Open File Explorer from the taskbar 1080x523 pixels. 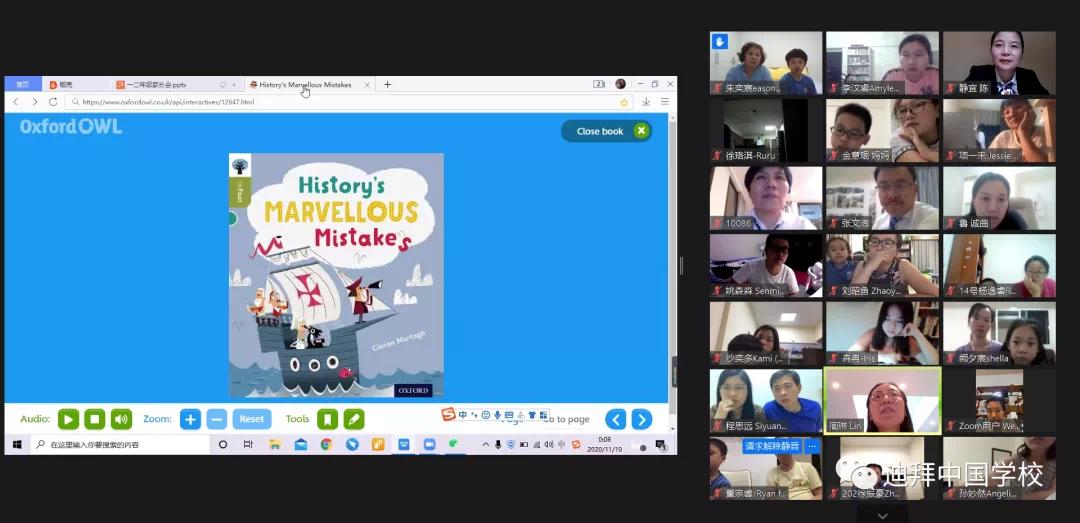pyautogui.click(x=275, y=444)
